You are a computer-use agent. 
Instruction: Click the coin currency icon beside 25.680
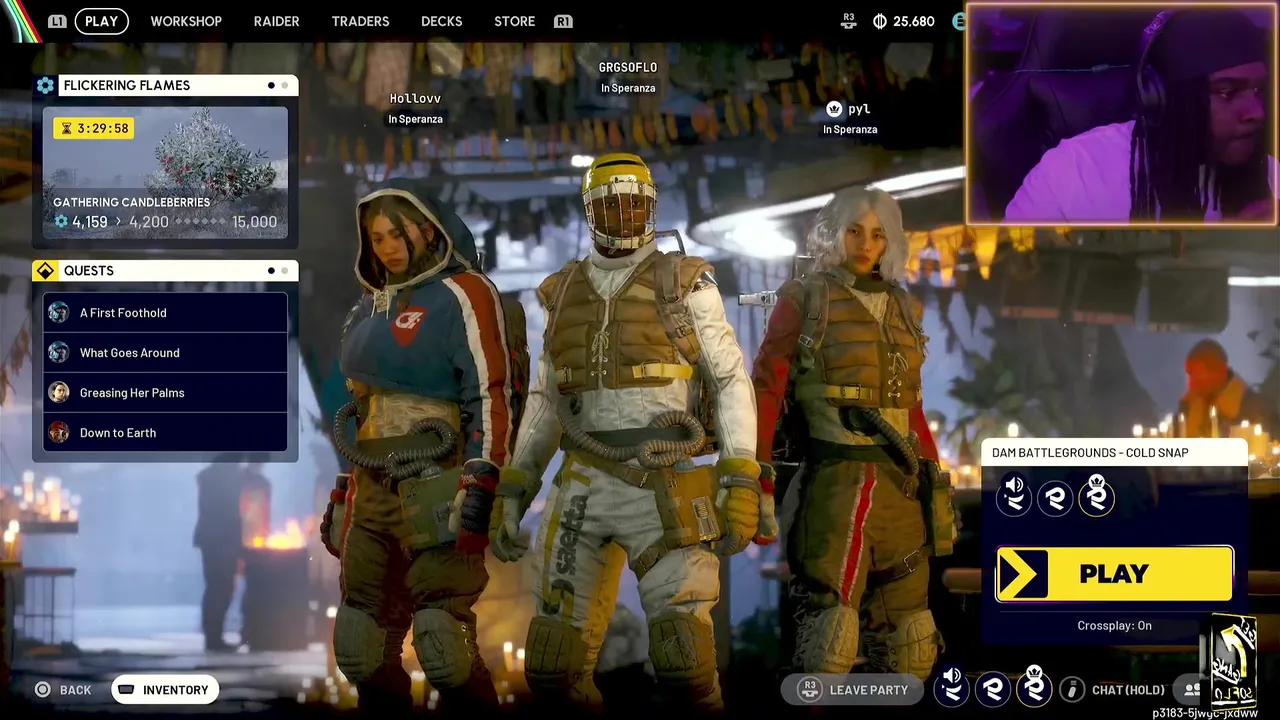880,21
